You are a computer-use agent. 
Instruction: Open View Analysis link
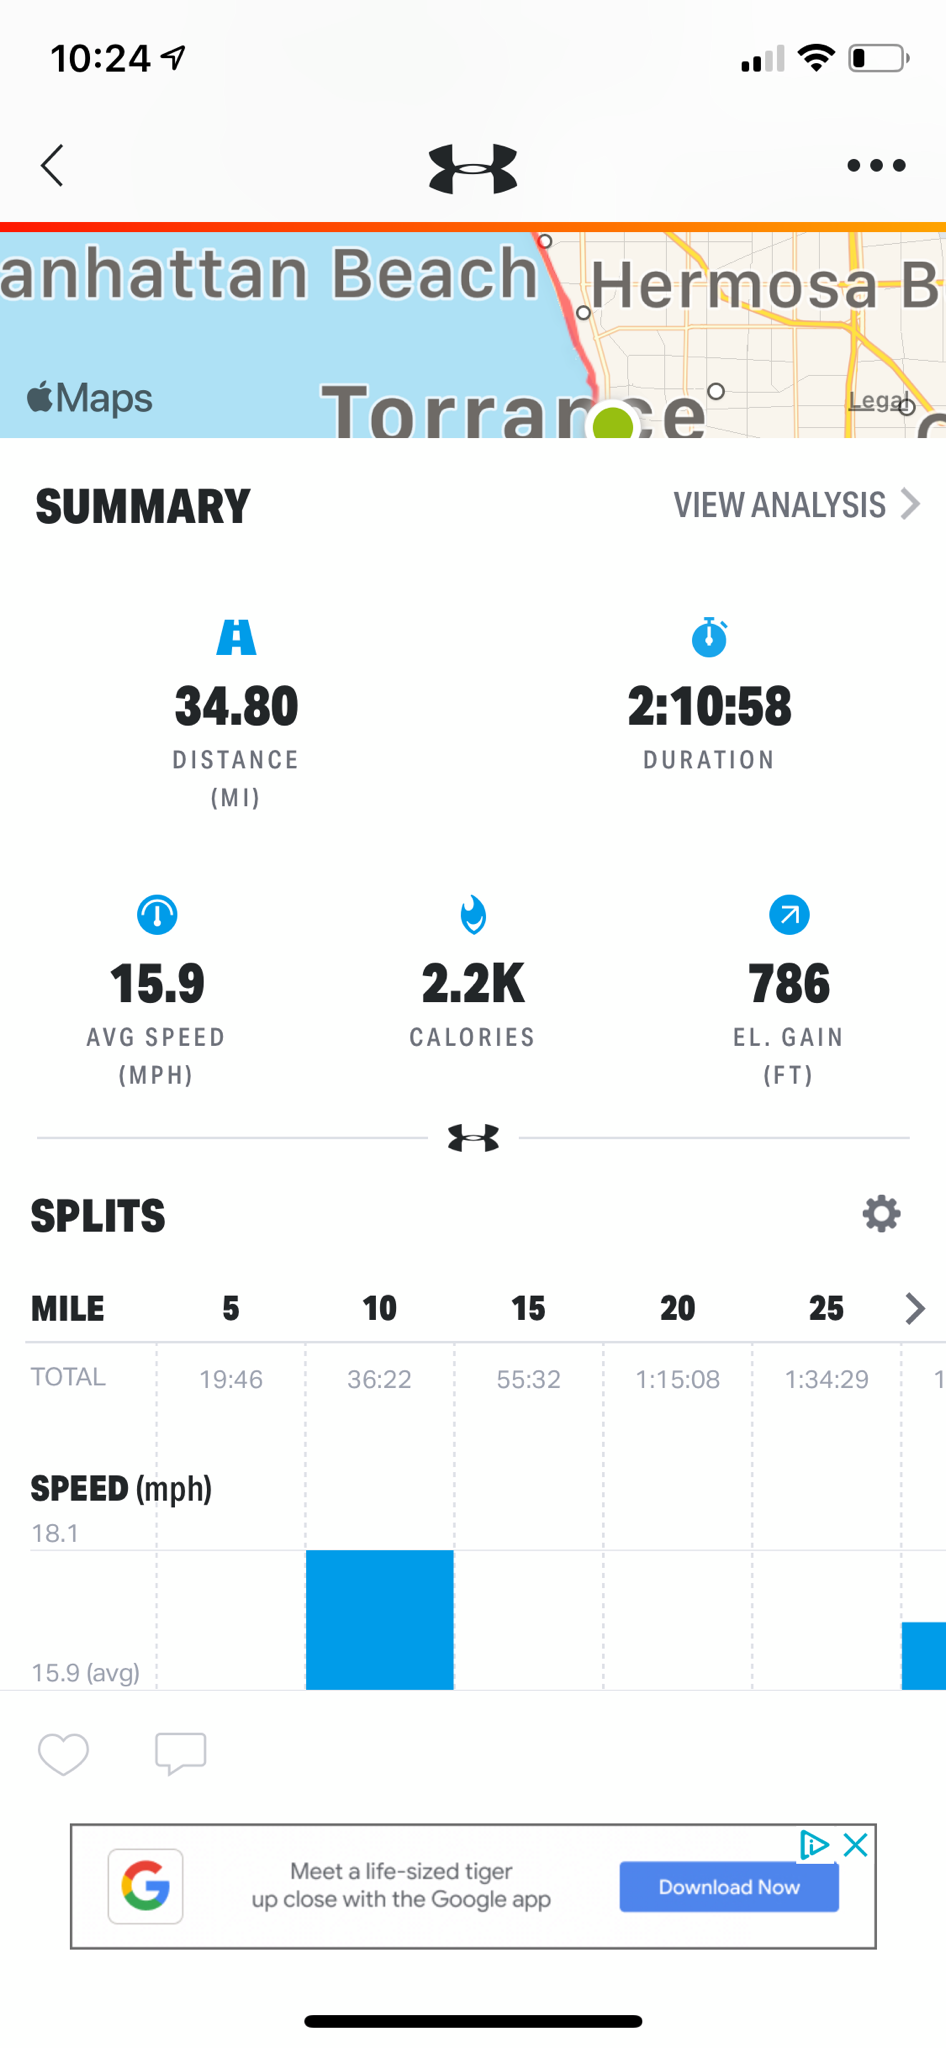779,505
